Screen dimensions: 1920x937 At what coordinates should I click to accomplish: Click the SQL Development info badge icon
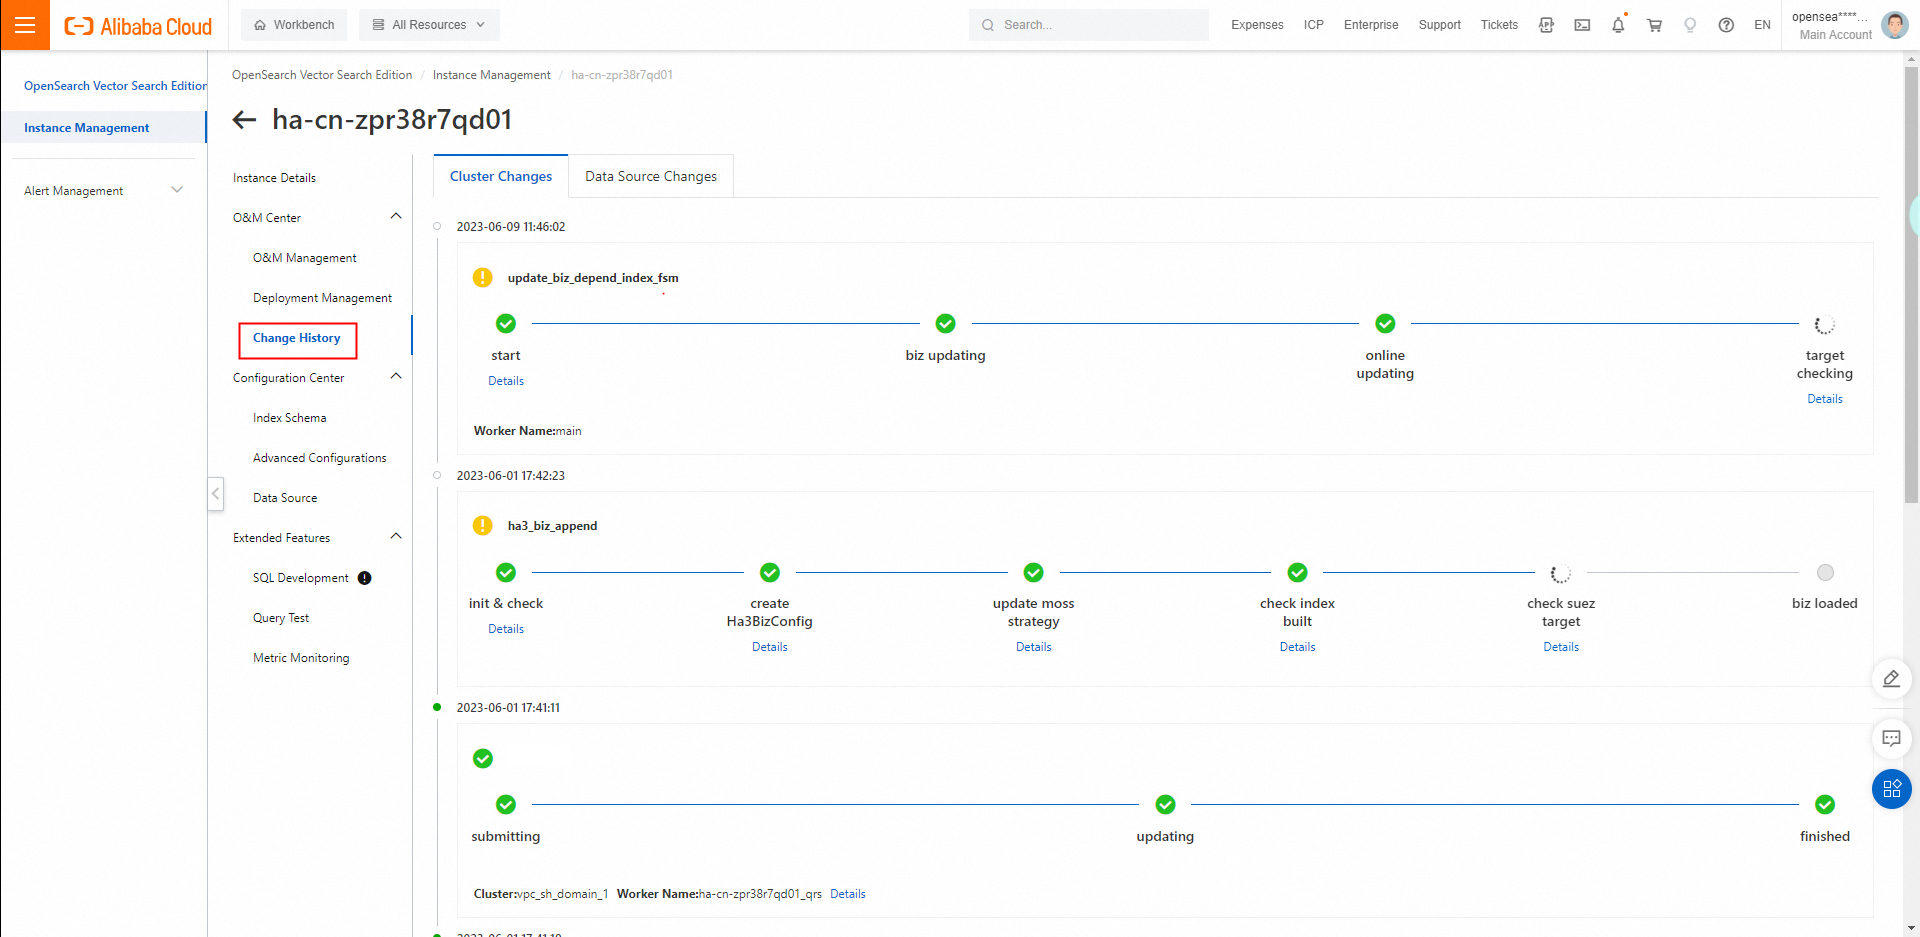coord(364,578)
